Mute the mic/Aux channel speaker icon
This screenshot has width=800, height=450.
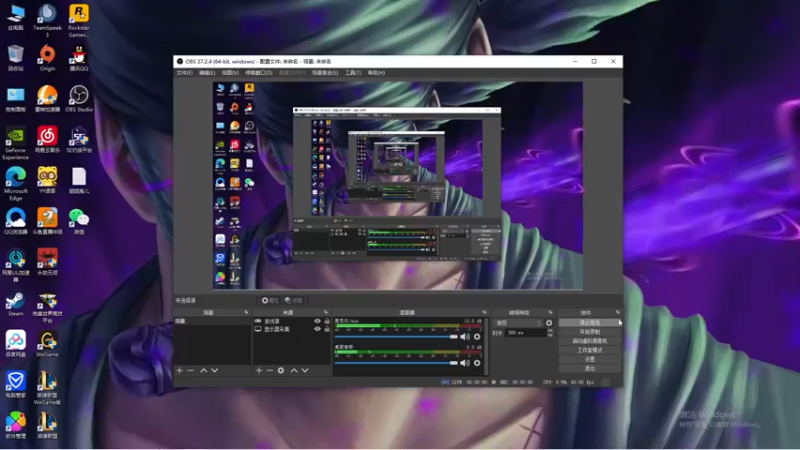coord(465,337)
